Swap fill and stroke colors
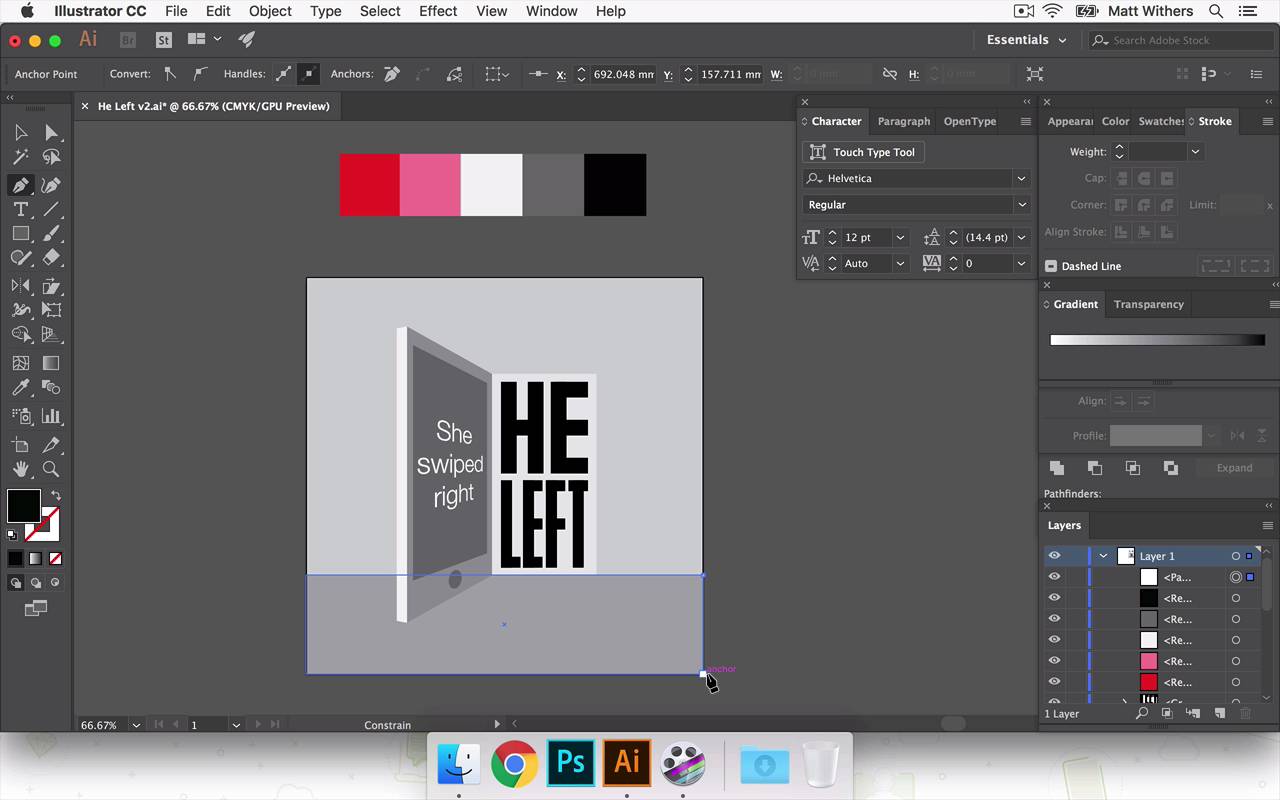This screenshot has width=1280, height=800. point(56,495)
